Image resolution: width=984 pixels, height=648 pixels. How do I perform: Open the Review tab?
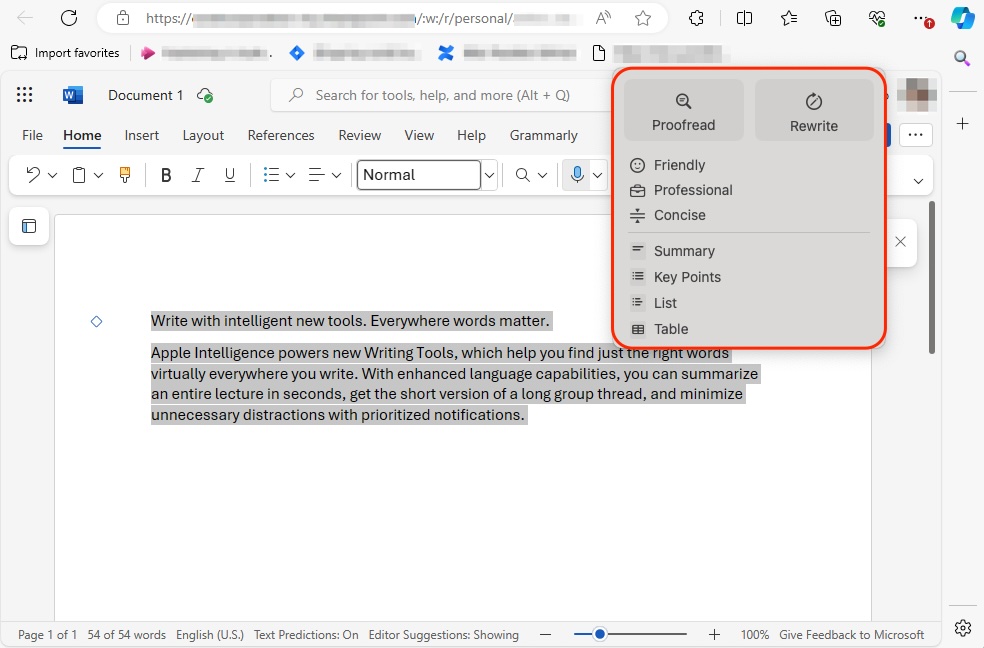coord(359,135)
